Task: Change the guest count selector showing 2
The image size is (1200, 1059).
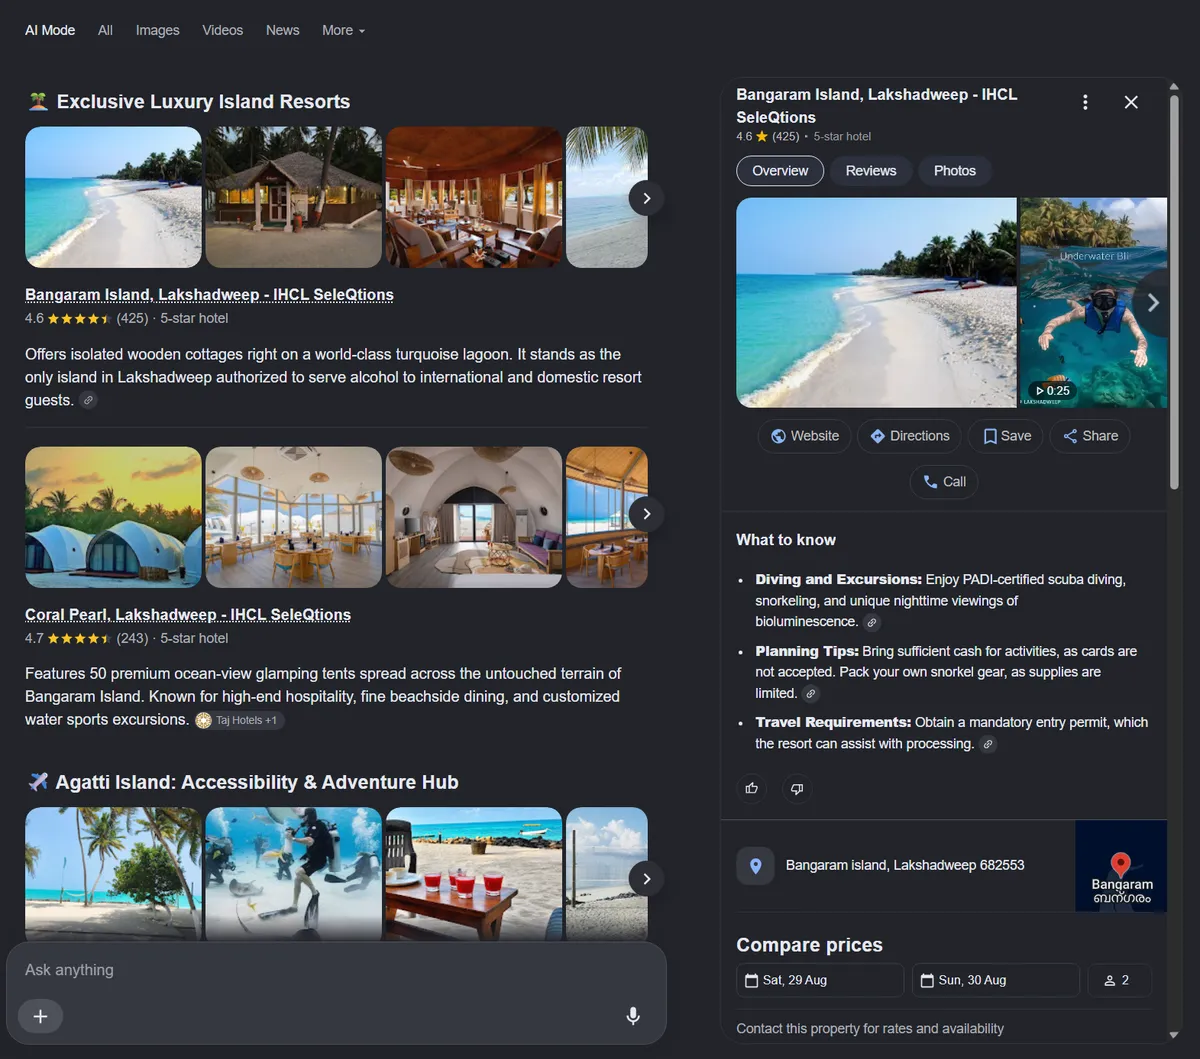Action: [x=1120, y=980]
